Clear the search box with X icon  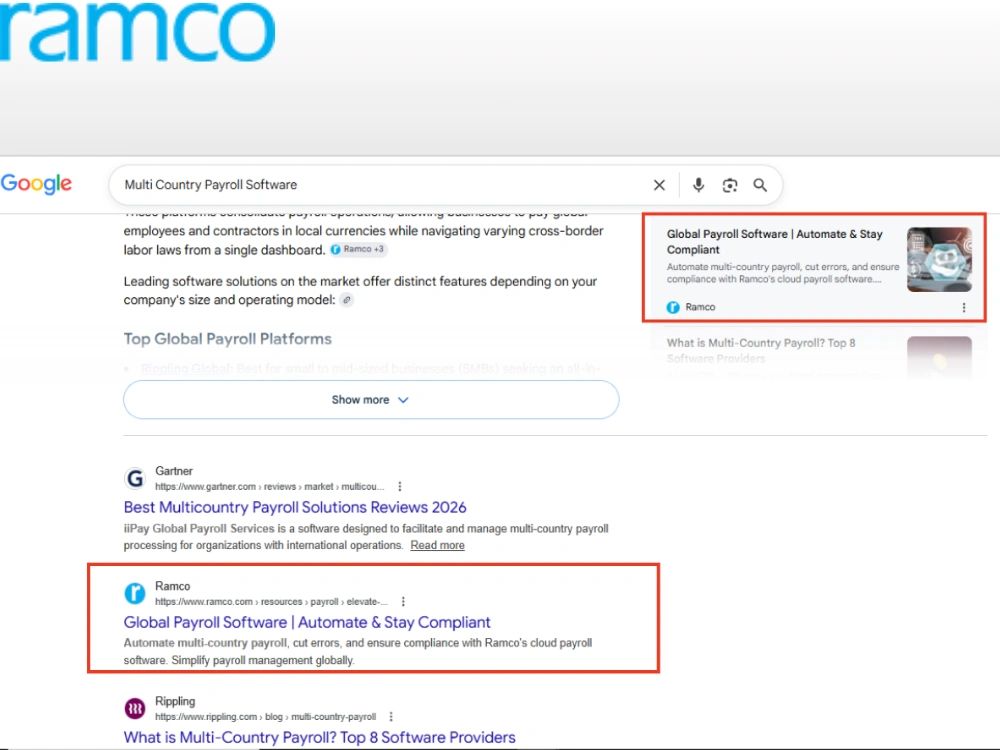pos(659,185)
